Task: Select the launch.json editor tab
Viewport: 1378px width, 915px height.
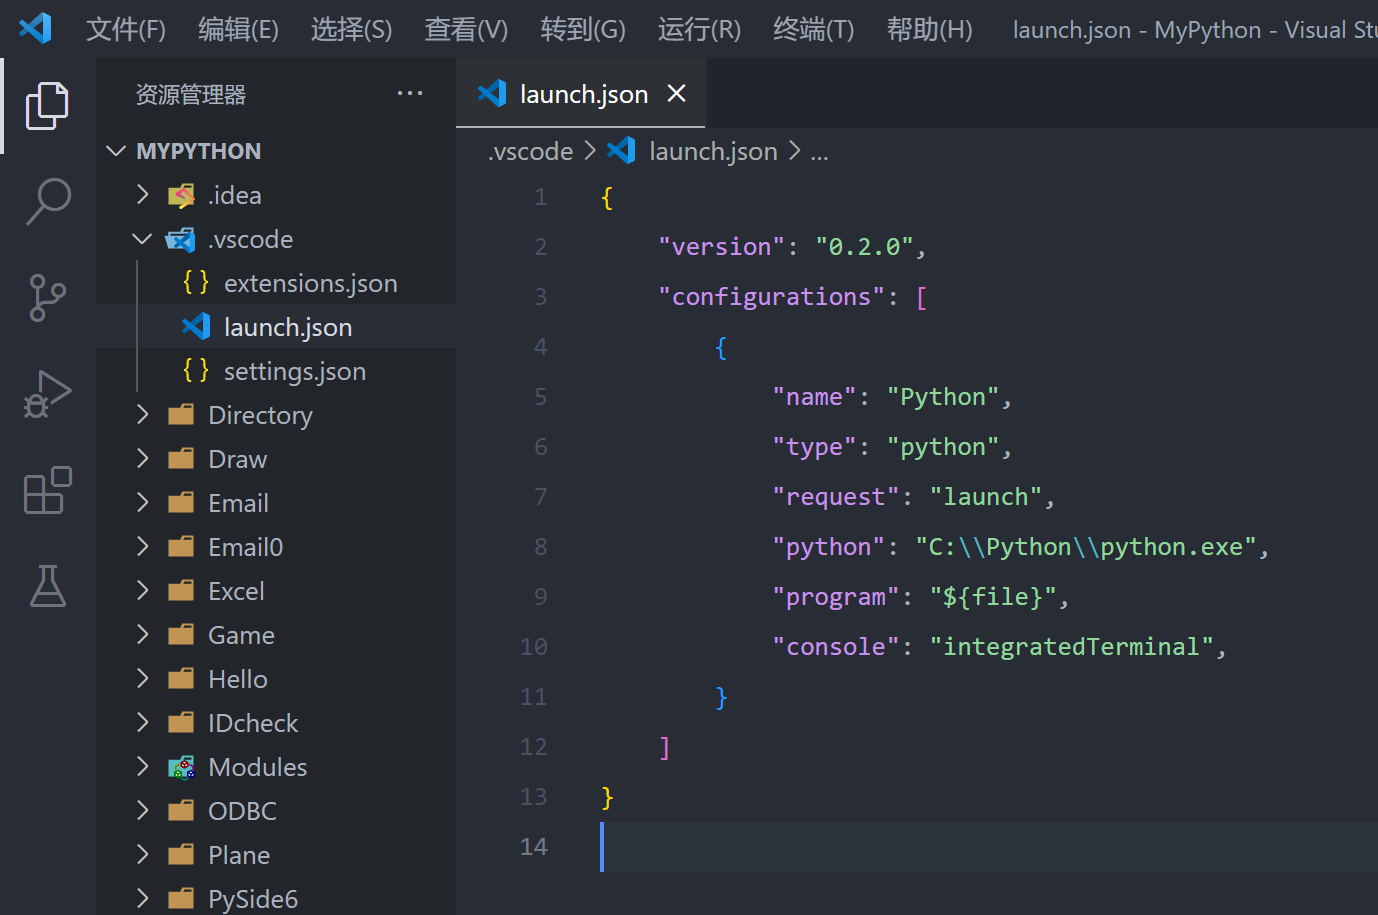Action: 581,93
